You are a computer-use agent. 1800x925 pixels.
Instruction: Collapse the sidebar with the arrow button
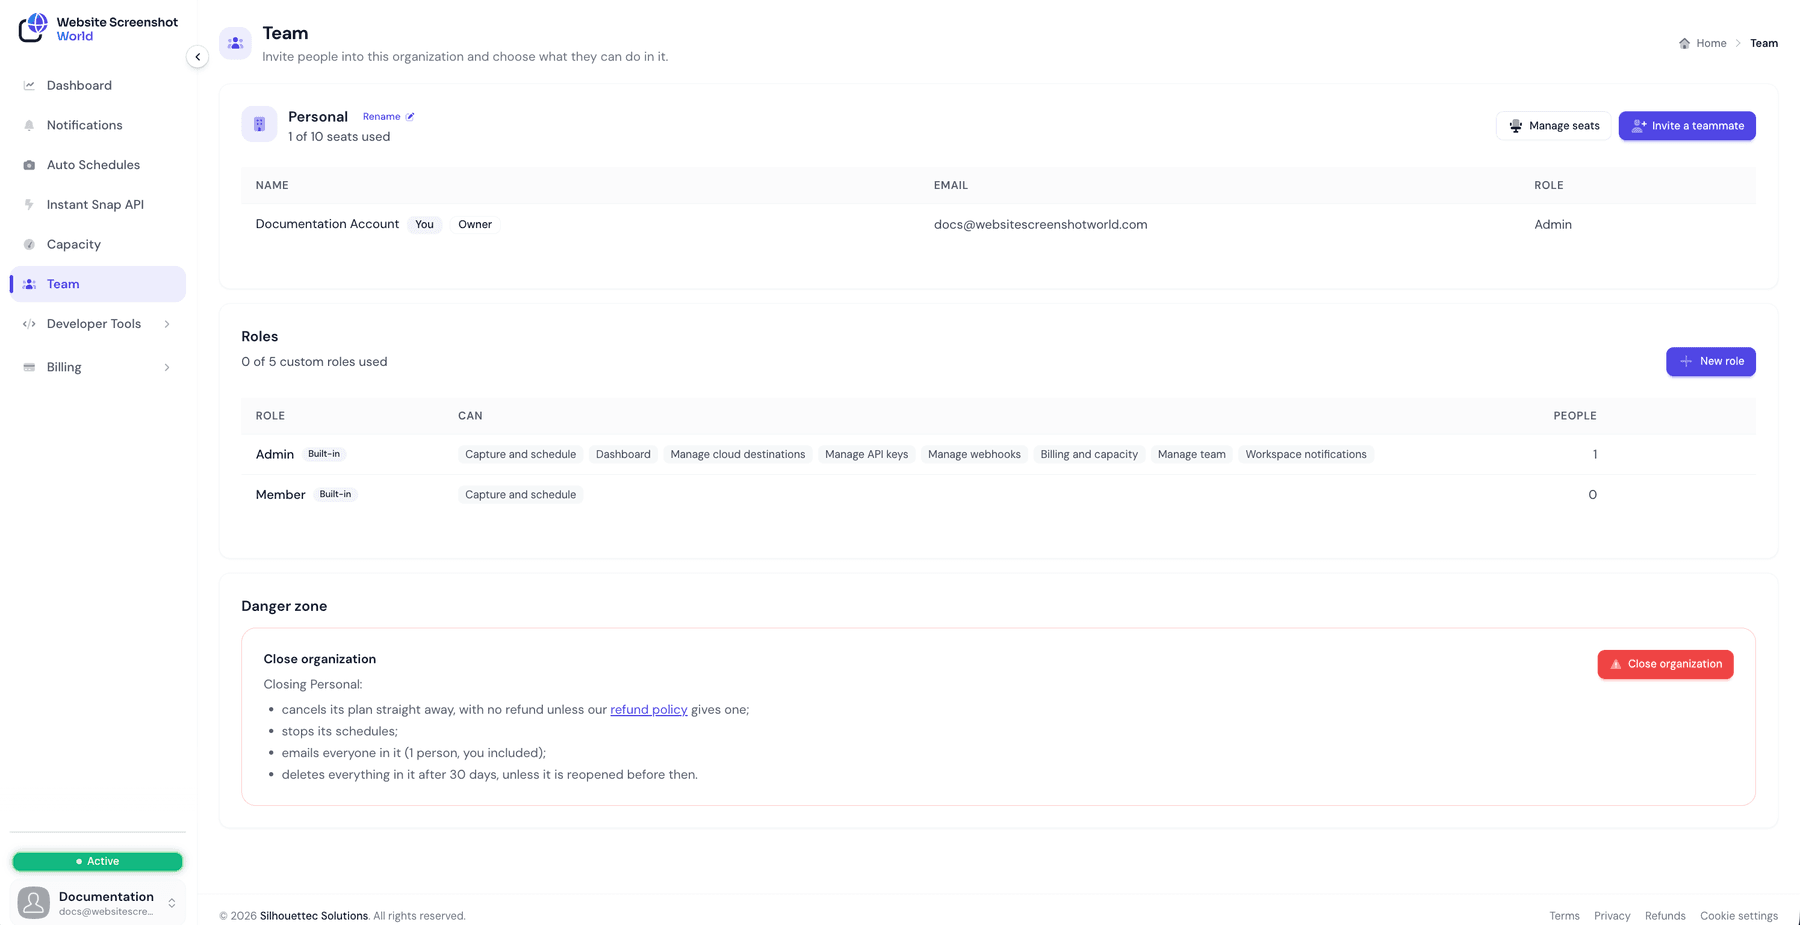pyautogui.click(x=198, y=57)
